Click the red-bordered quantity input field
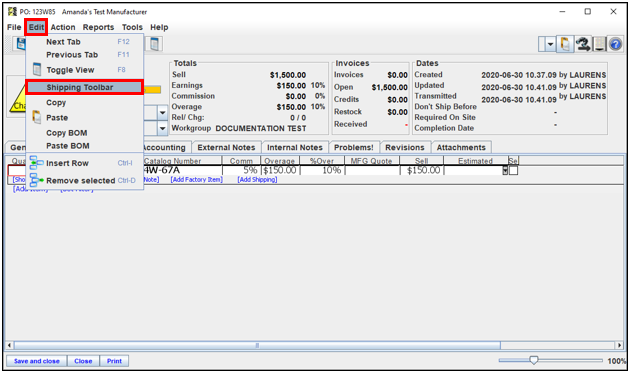This screenshot has width=630, height=375. 16,170
